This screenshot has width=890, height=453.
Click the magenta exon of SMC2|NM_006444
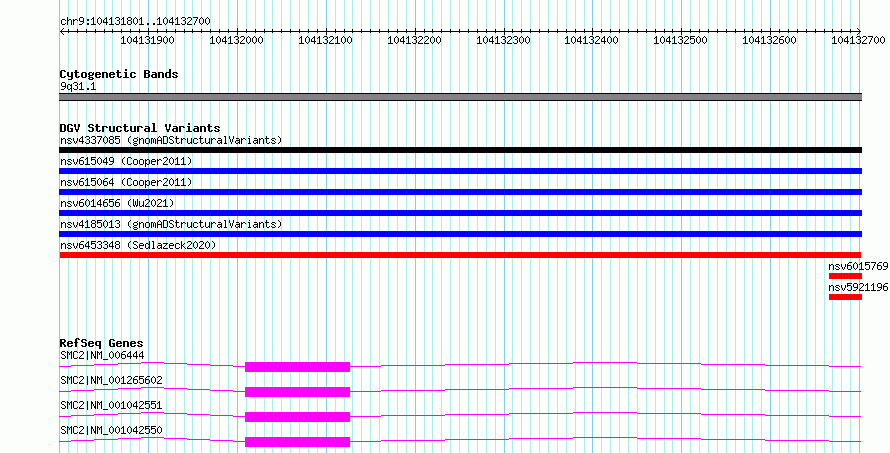(x=297, y=367)
